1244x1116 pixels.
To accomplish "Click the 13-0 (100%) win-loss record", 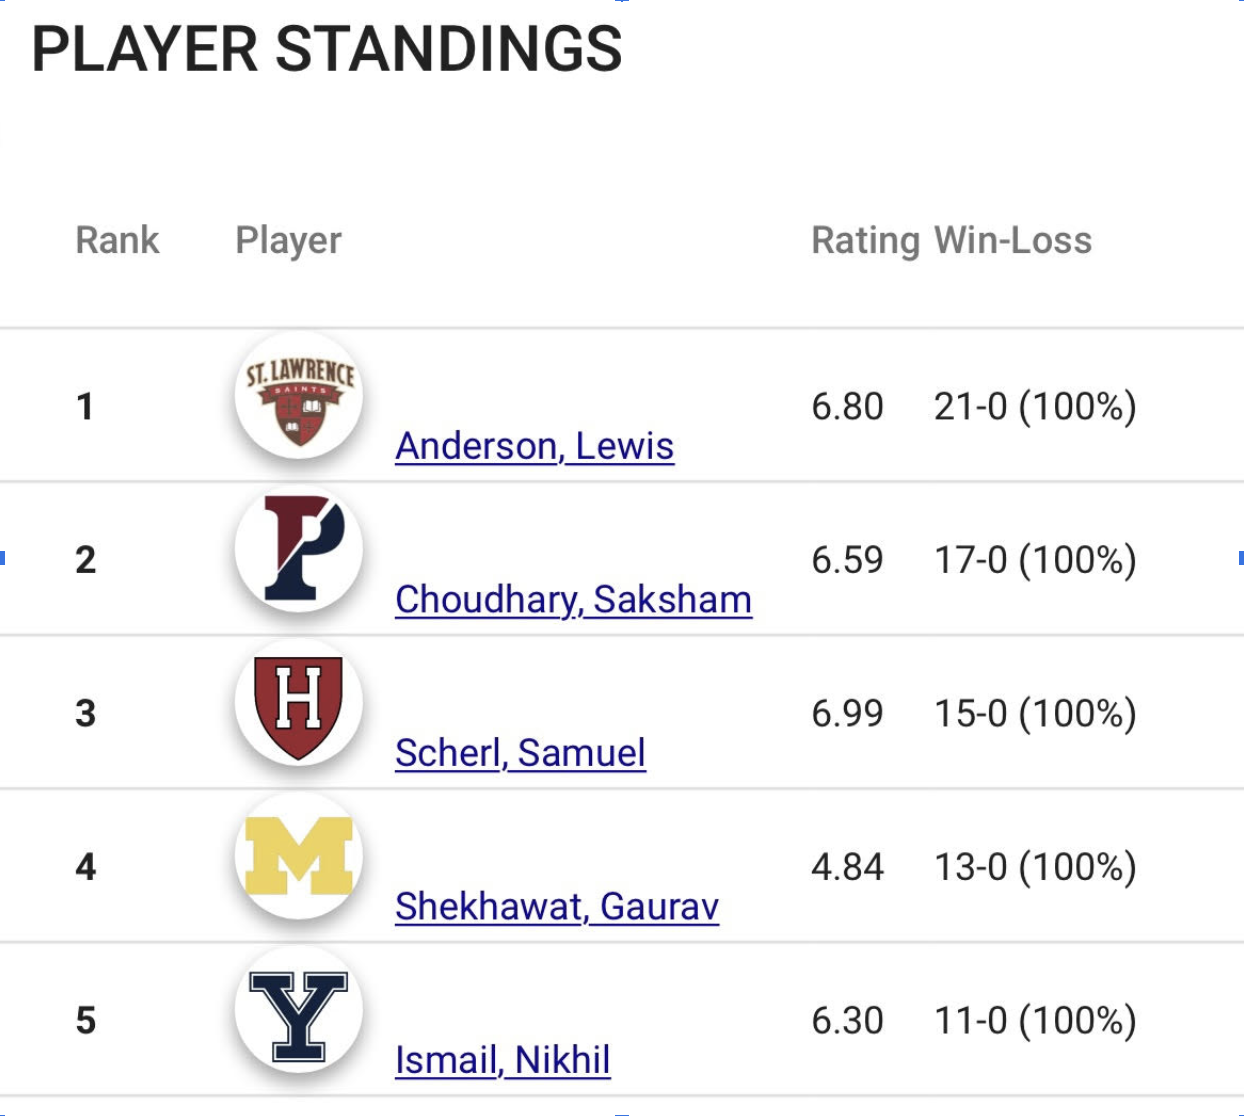I will [x=1035, y=866].
